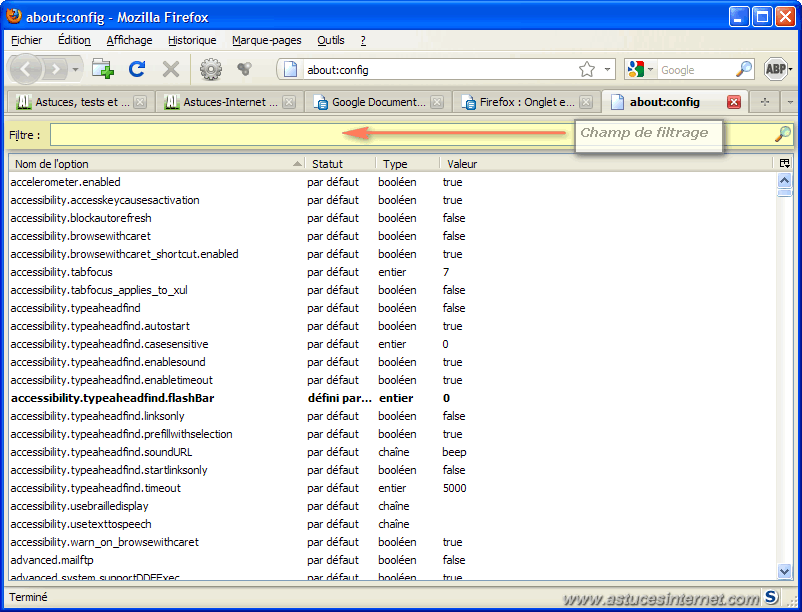Image resolution: width=802 pixels, height=612 pixels.
Task: Click the Firefox logo in the title bar
Action: tap(14, 16)
